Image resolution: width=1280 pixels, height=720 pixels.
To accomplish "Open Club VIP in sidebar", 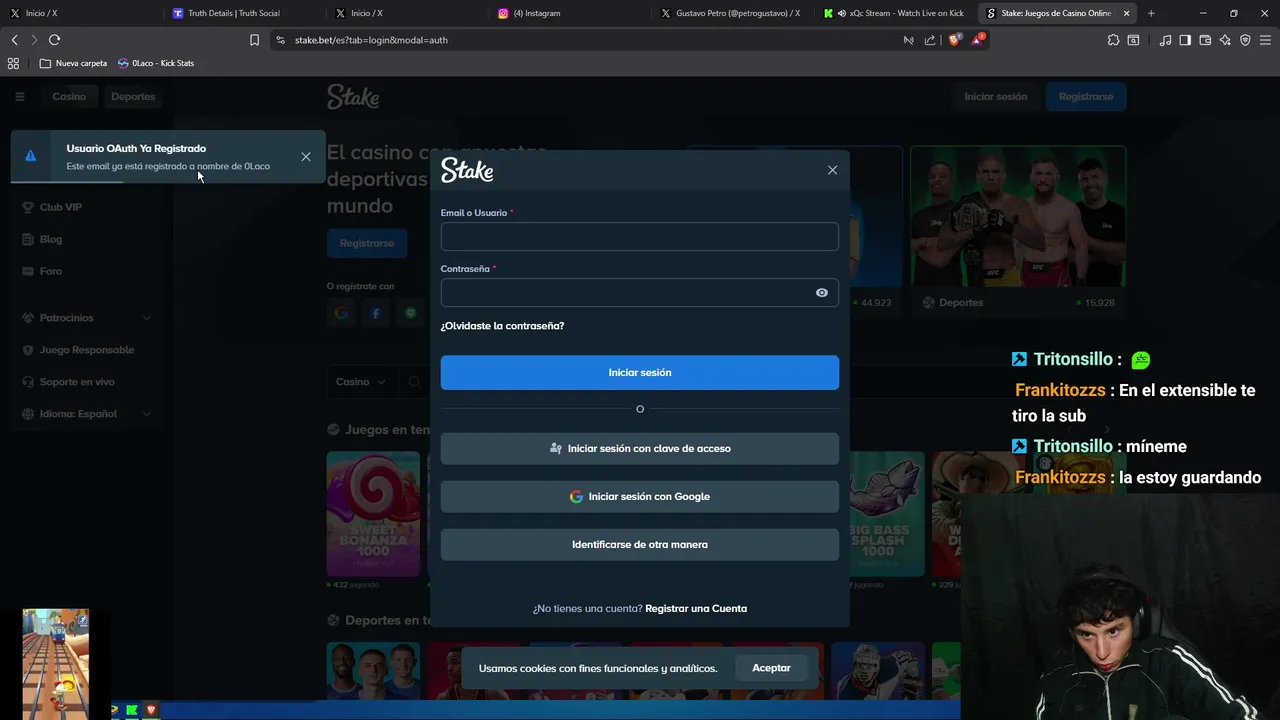I will [x=60, y=207].
